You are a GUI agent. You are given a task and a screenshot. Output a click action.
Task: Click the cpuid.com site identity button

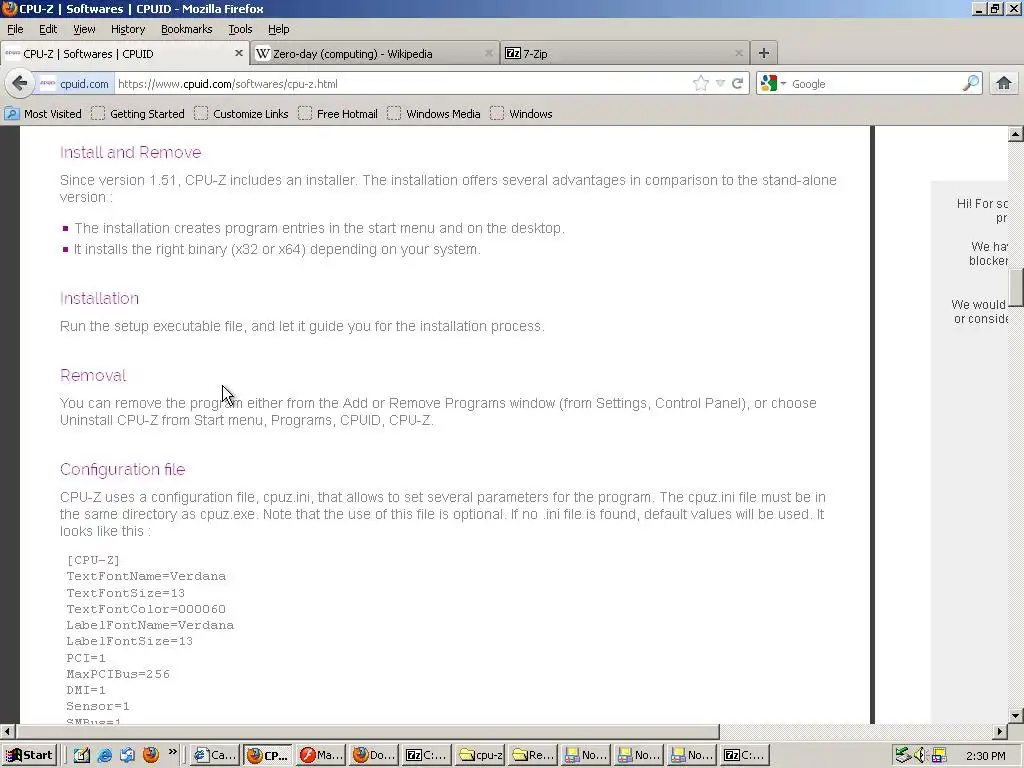pos(74,84)
